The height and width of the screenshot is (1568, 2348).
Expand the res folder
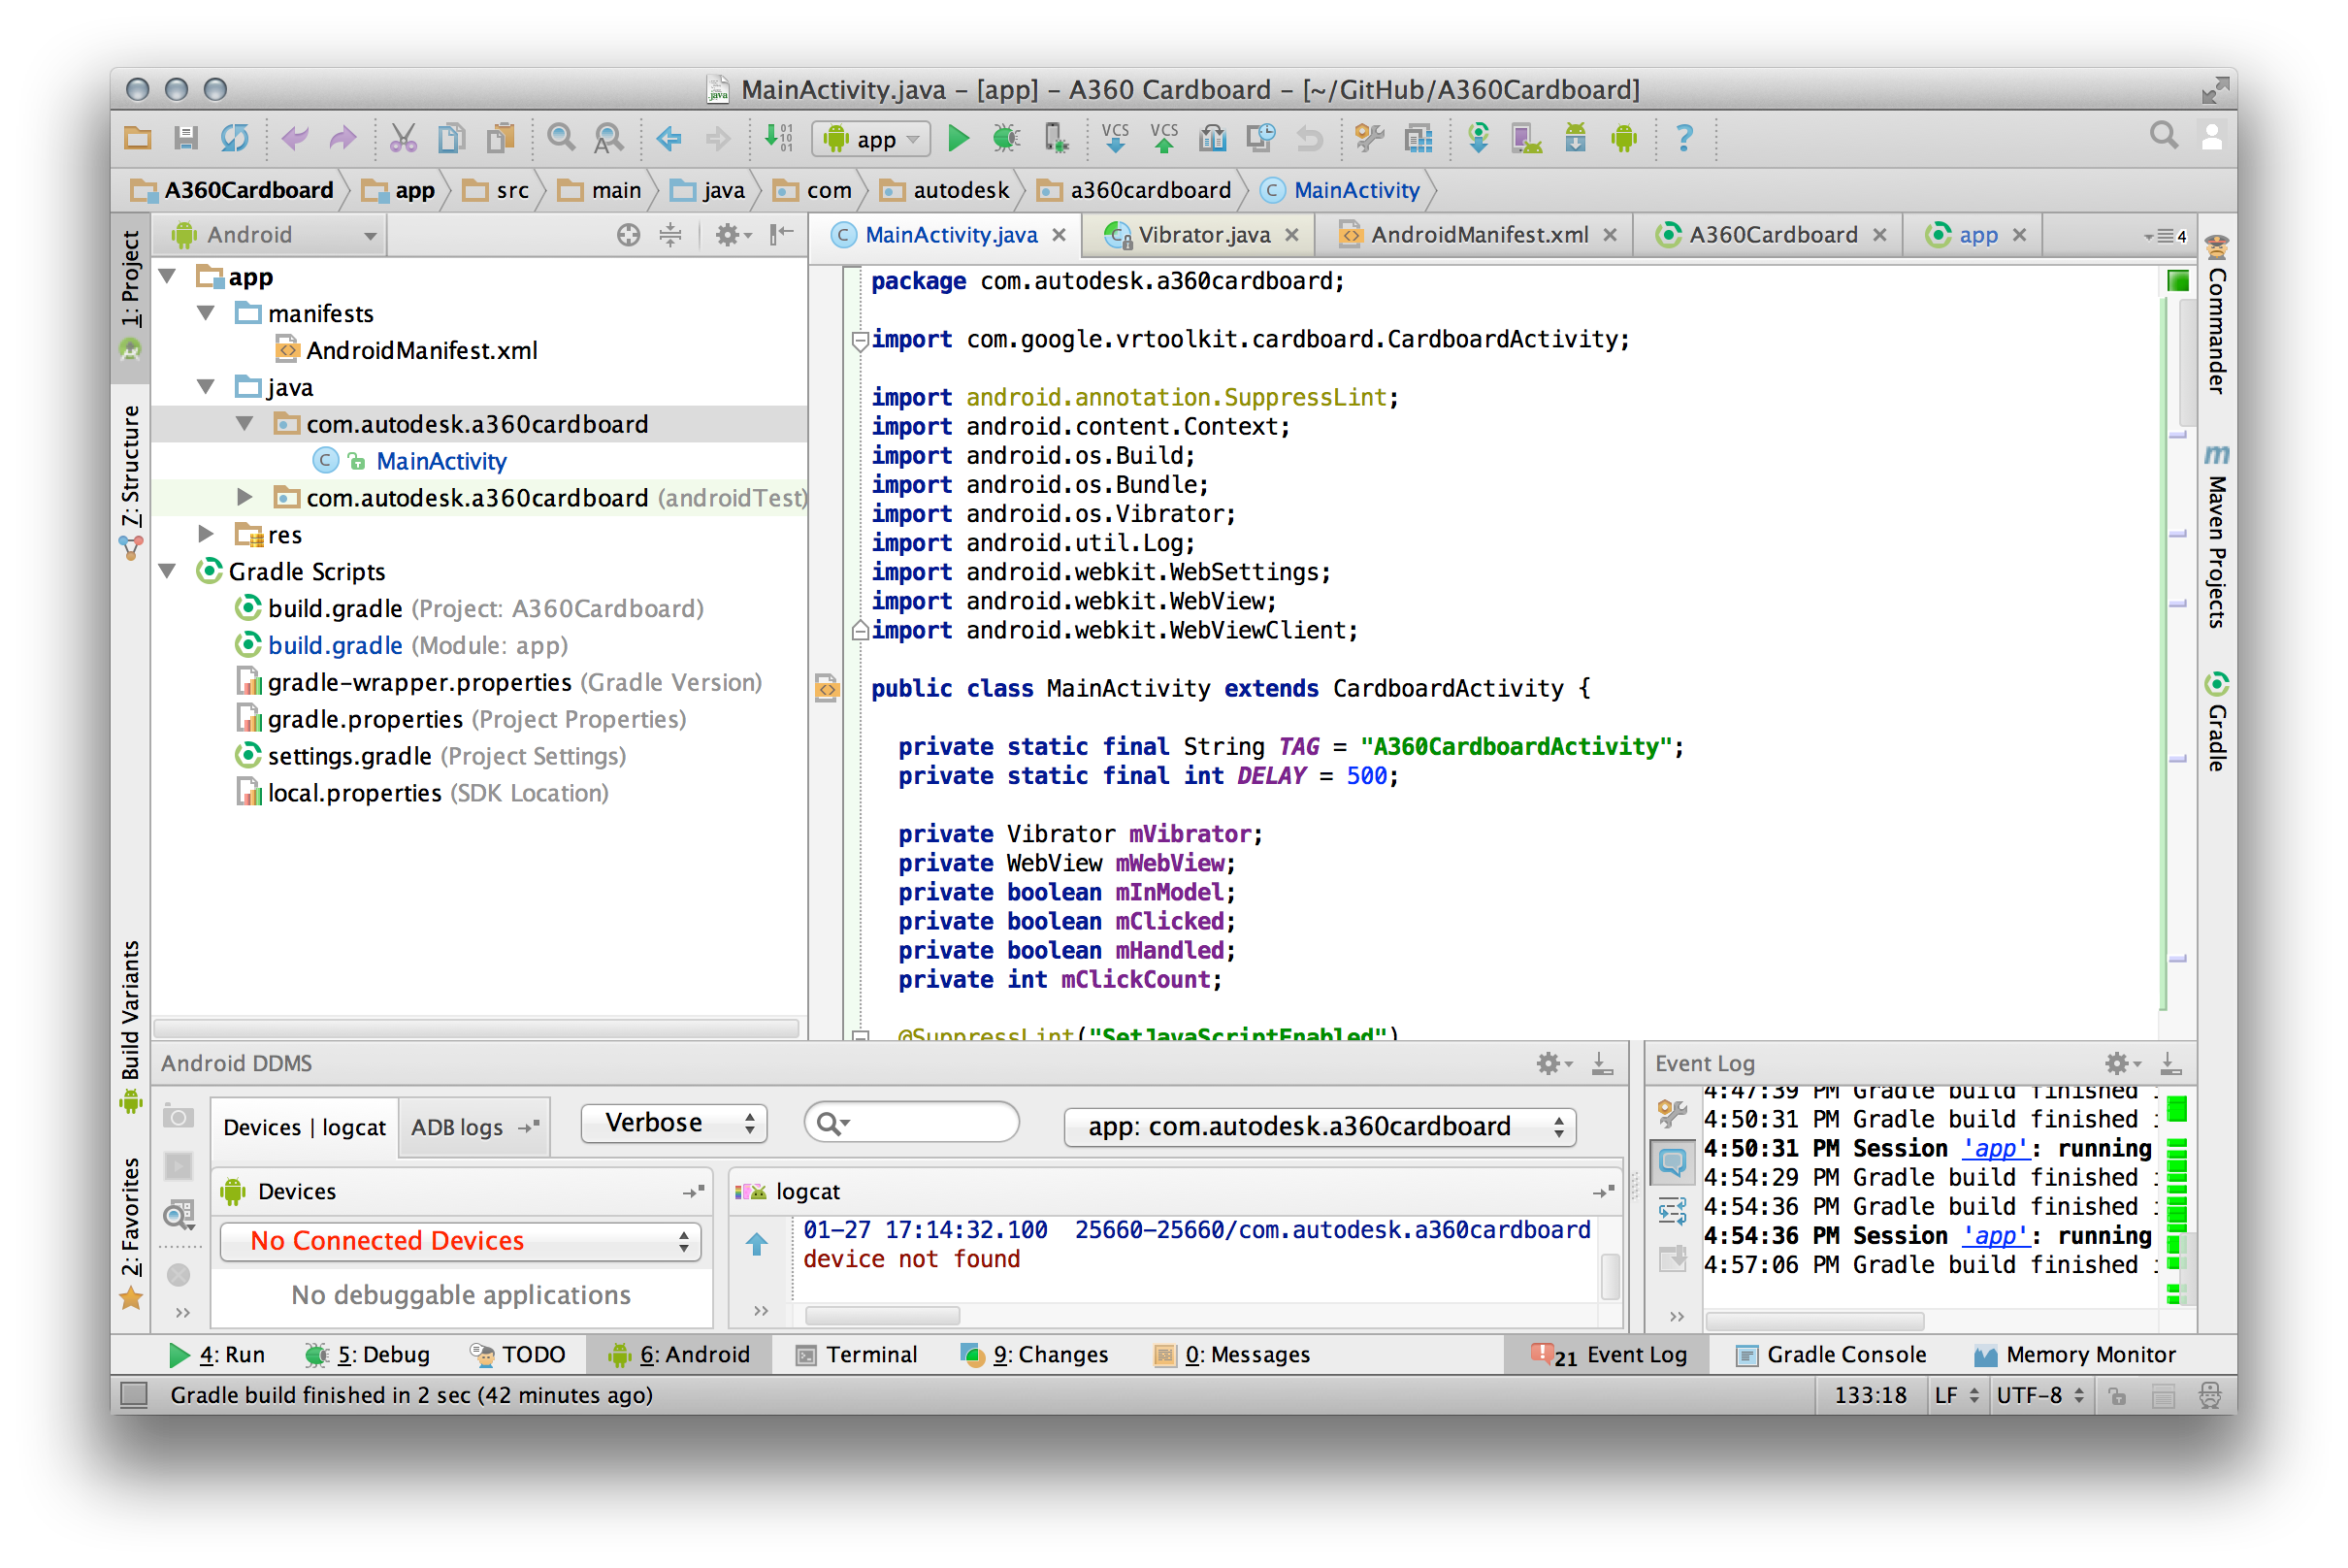coord(207,534)
